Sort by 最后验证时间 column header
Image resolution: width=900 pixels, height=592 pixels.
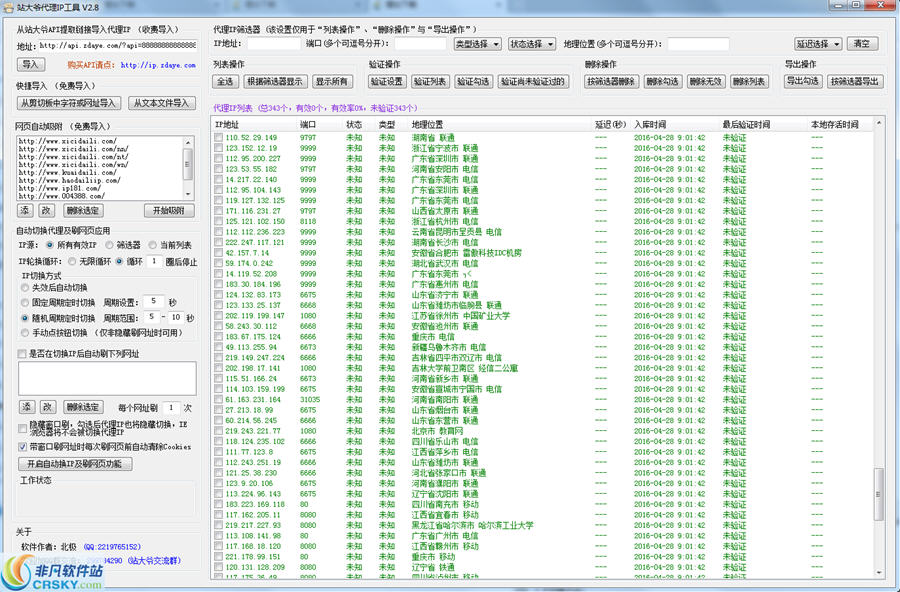(763, 125)
